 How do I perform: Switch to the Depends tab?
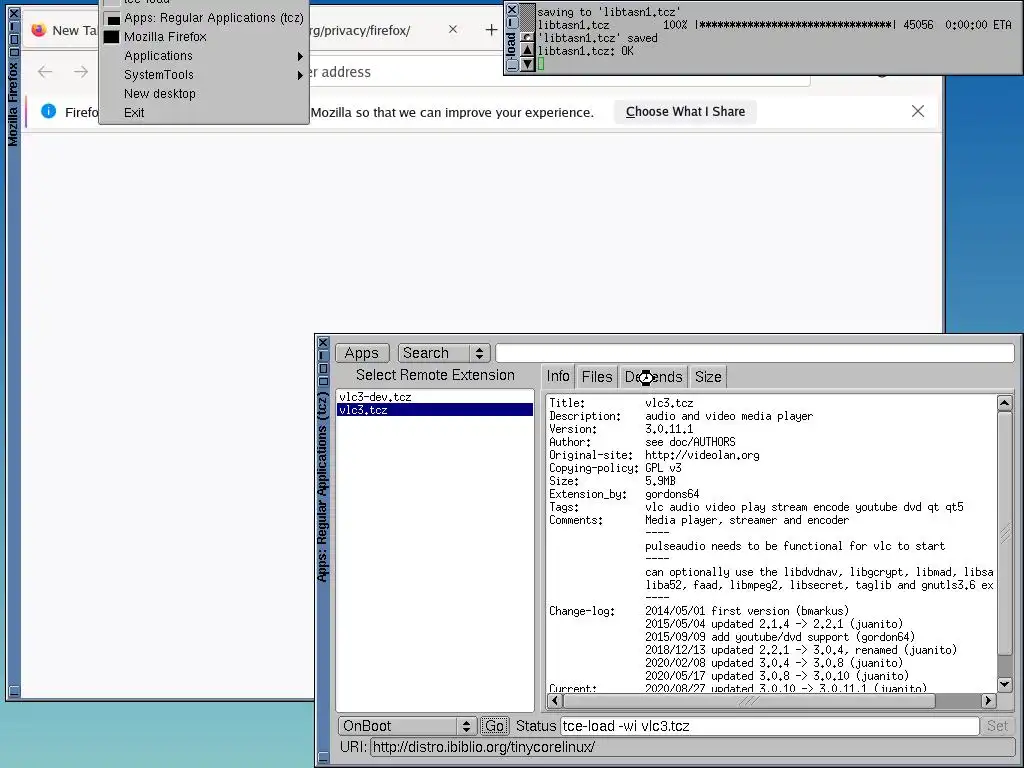click(654, 377)
